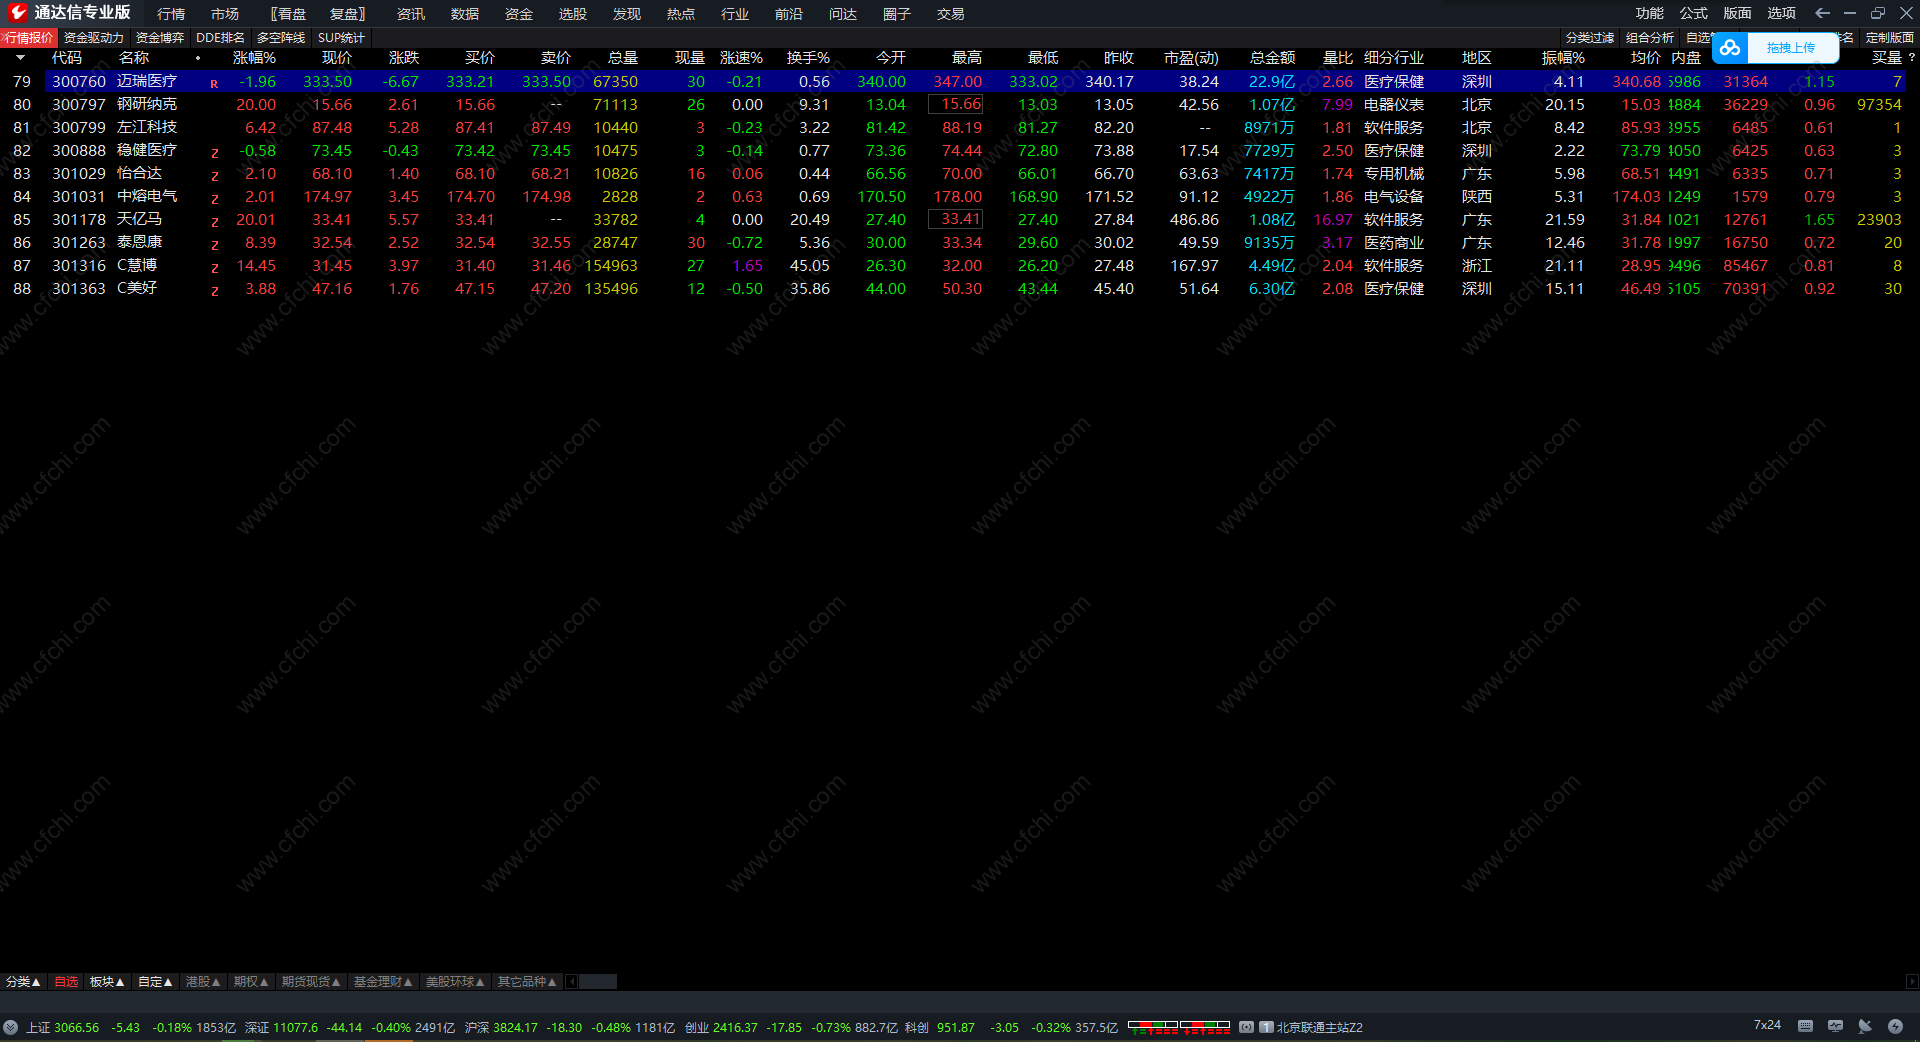This screenshot has width=1920, height=1042.
Task: Open the 功能 menu at top right
Action: tap(1650, 13)
